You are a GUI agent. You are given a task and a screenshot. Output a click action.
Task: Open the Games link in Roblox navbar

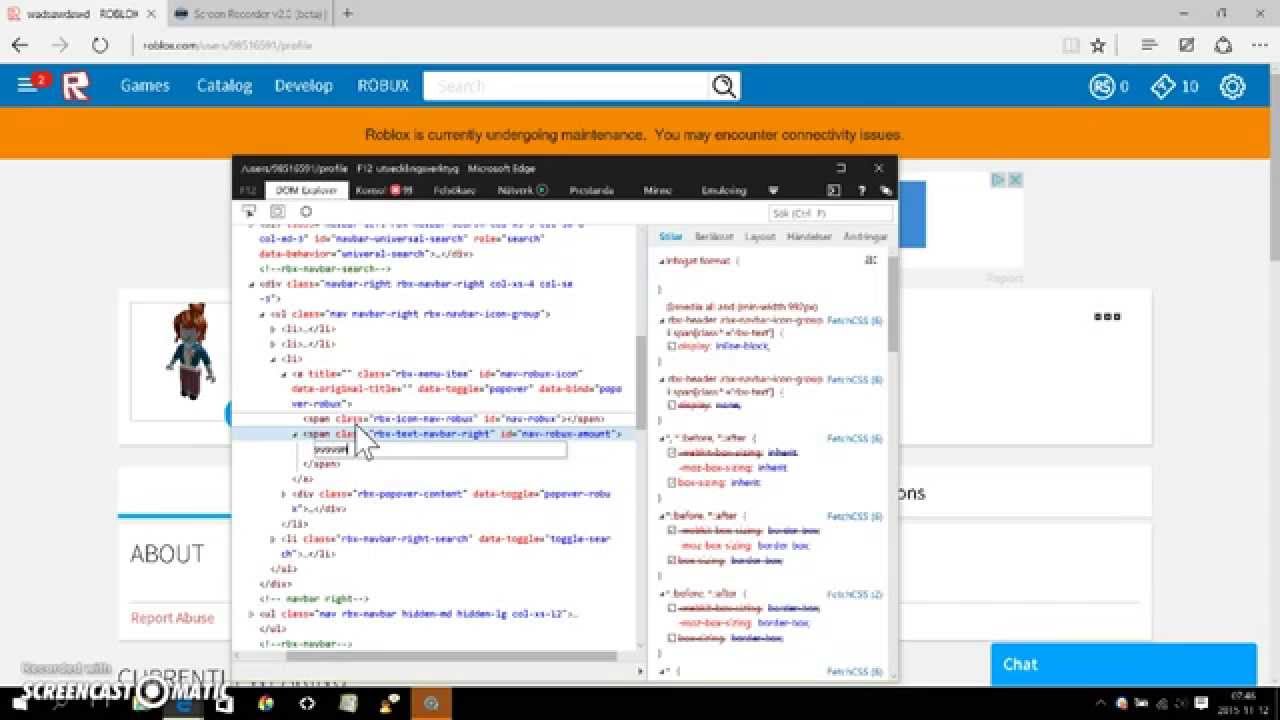point(145,86)
